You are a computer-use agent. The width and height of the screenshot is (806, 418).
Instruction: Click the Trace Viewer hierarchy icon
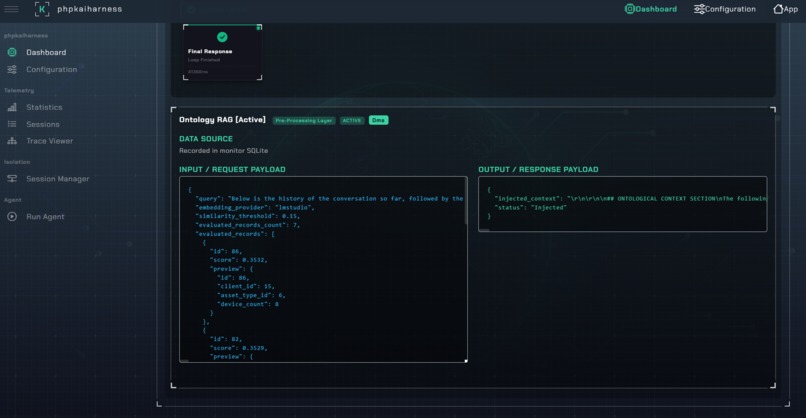(x=12, y=141)
